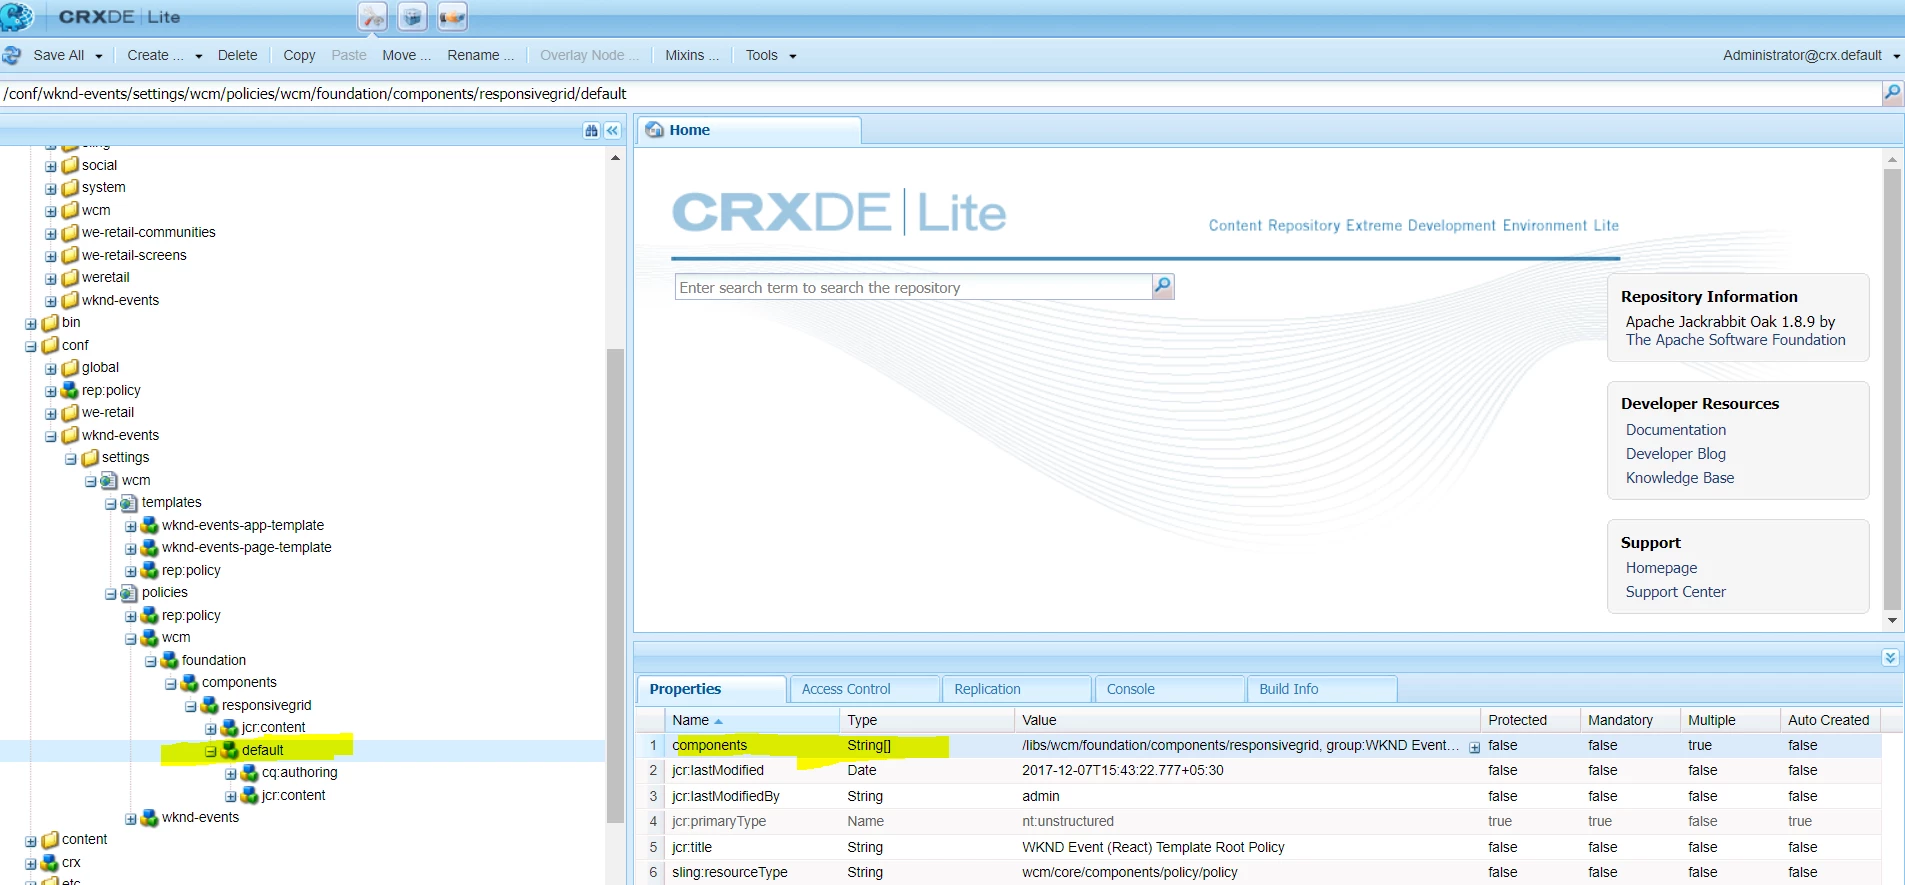This screenshot has width=1905, height=885.
Task: Click Delete in the toolbar
Action: tap(237, 55)
